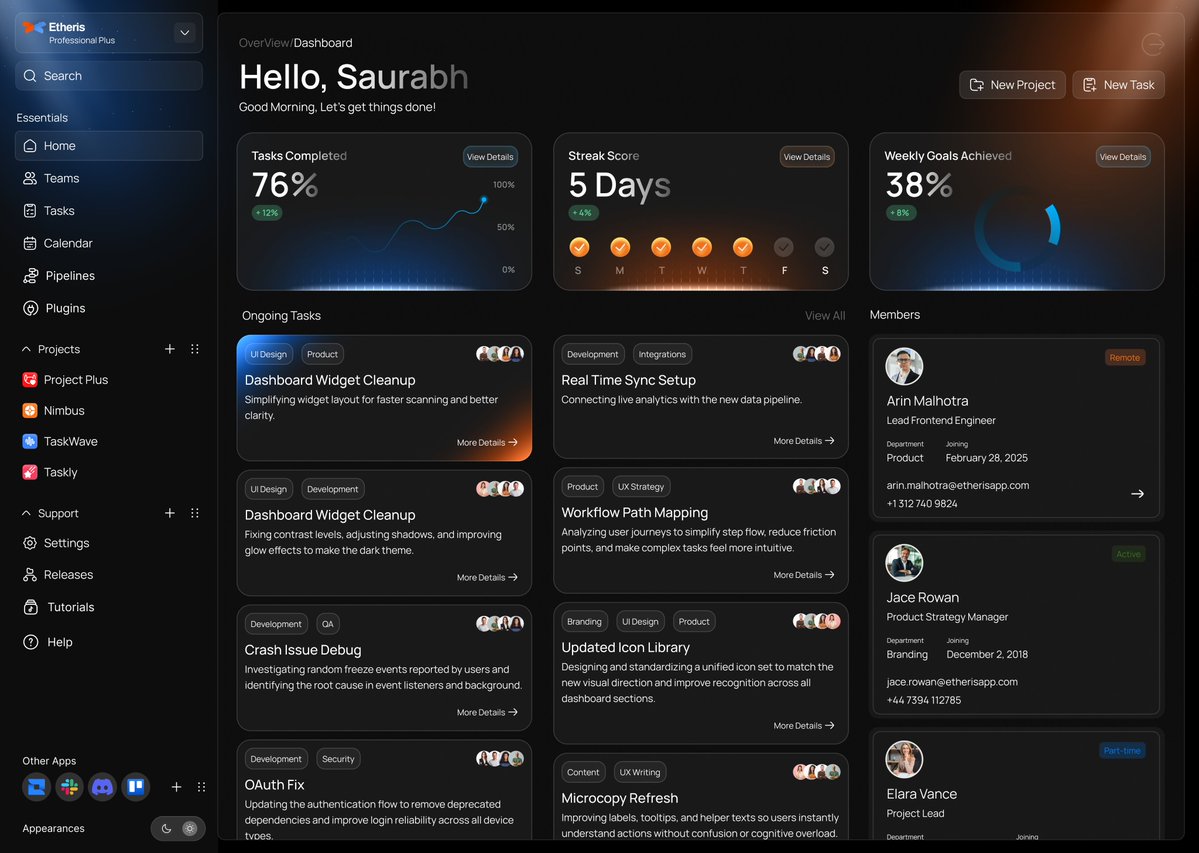
Task: Collapse the Projects section
Action: click(x=26, y=349)
